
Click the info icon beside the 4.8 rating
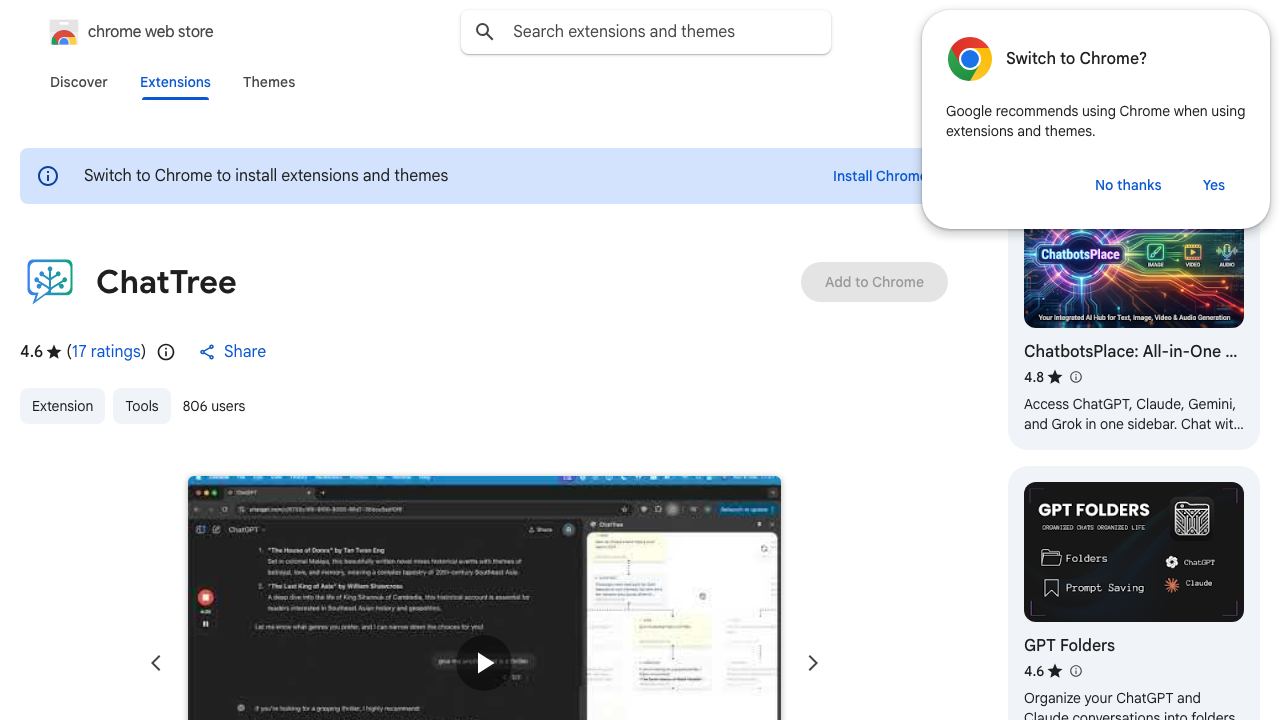pyautogui.click(x=1076, y=377)
